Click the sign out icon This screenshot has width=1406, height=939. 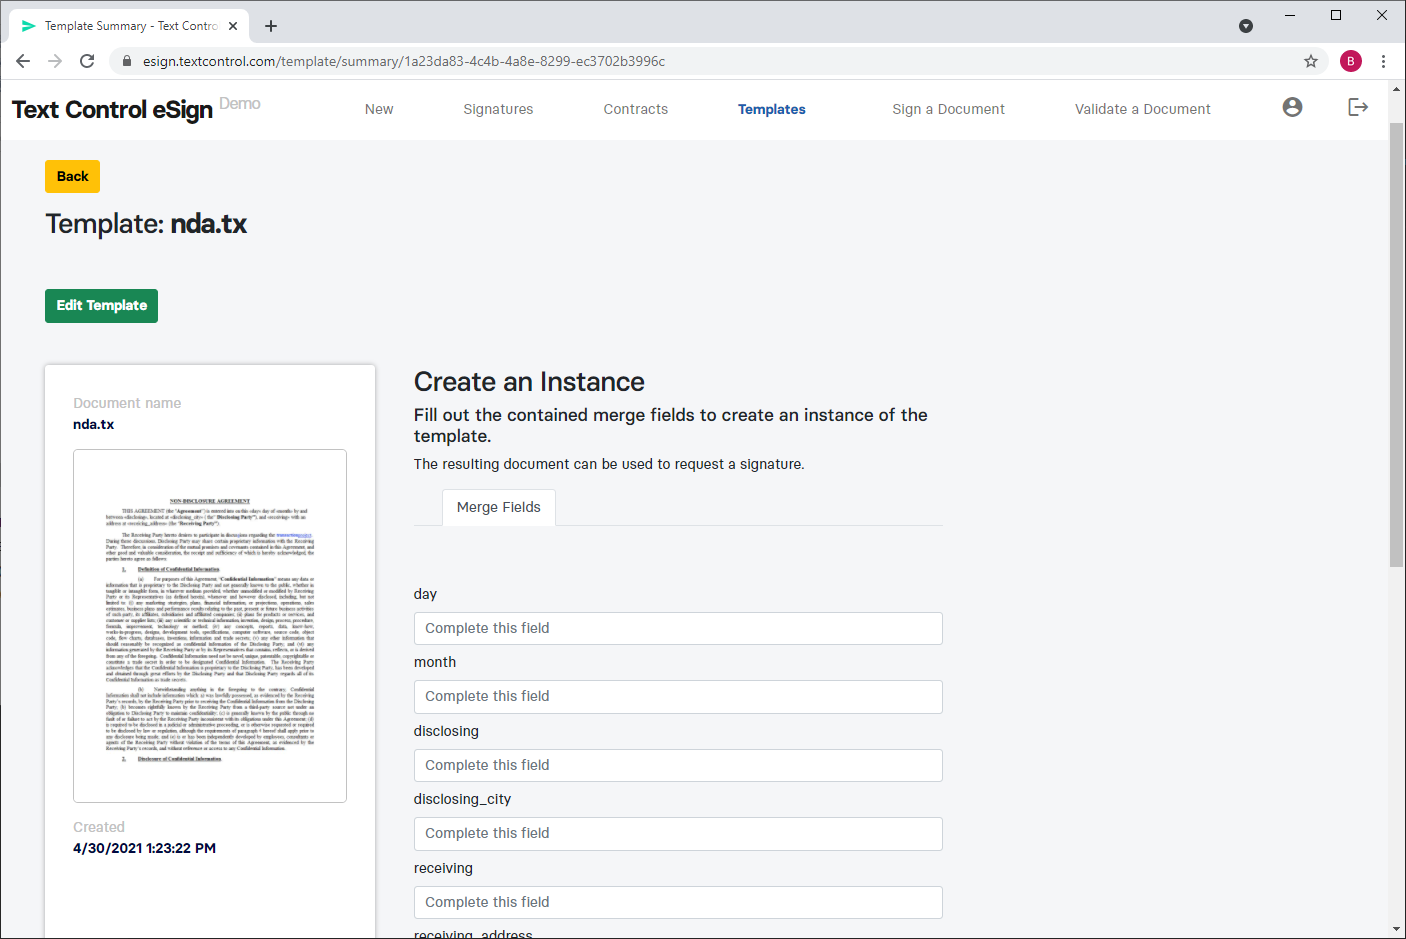coord(1357,107)
